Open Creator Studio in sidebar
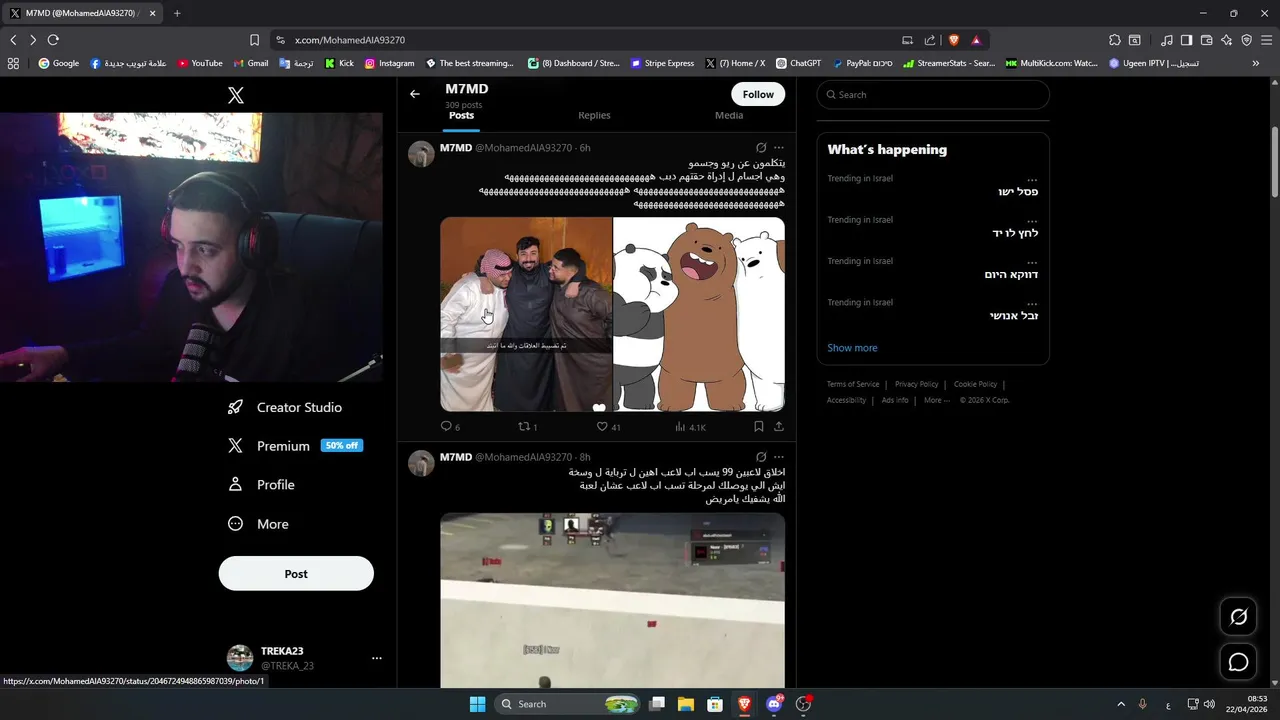 coord(286,407)
